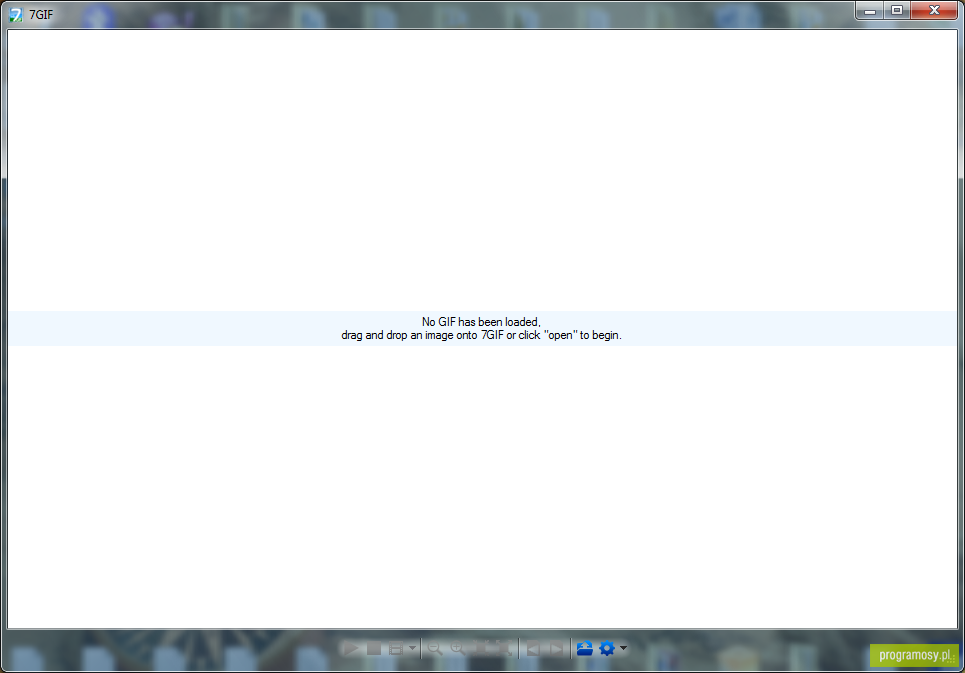Click the Stop playback square button
The height and width of the screenshot is (673, 965).
tap(374, 648)
